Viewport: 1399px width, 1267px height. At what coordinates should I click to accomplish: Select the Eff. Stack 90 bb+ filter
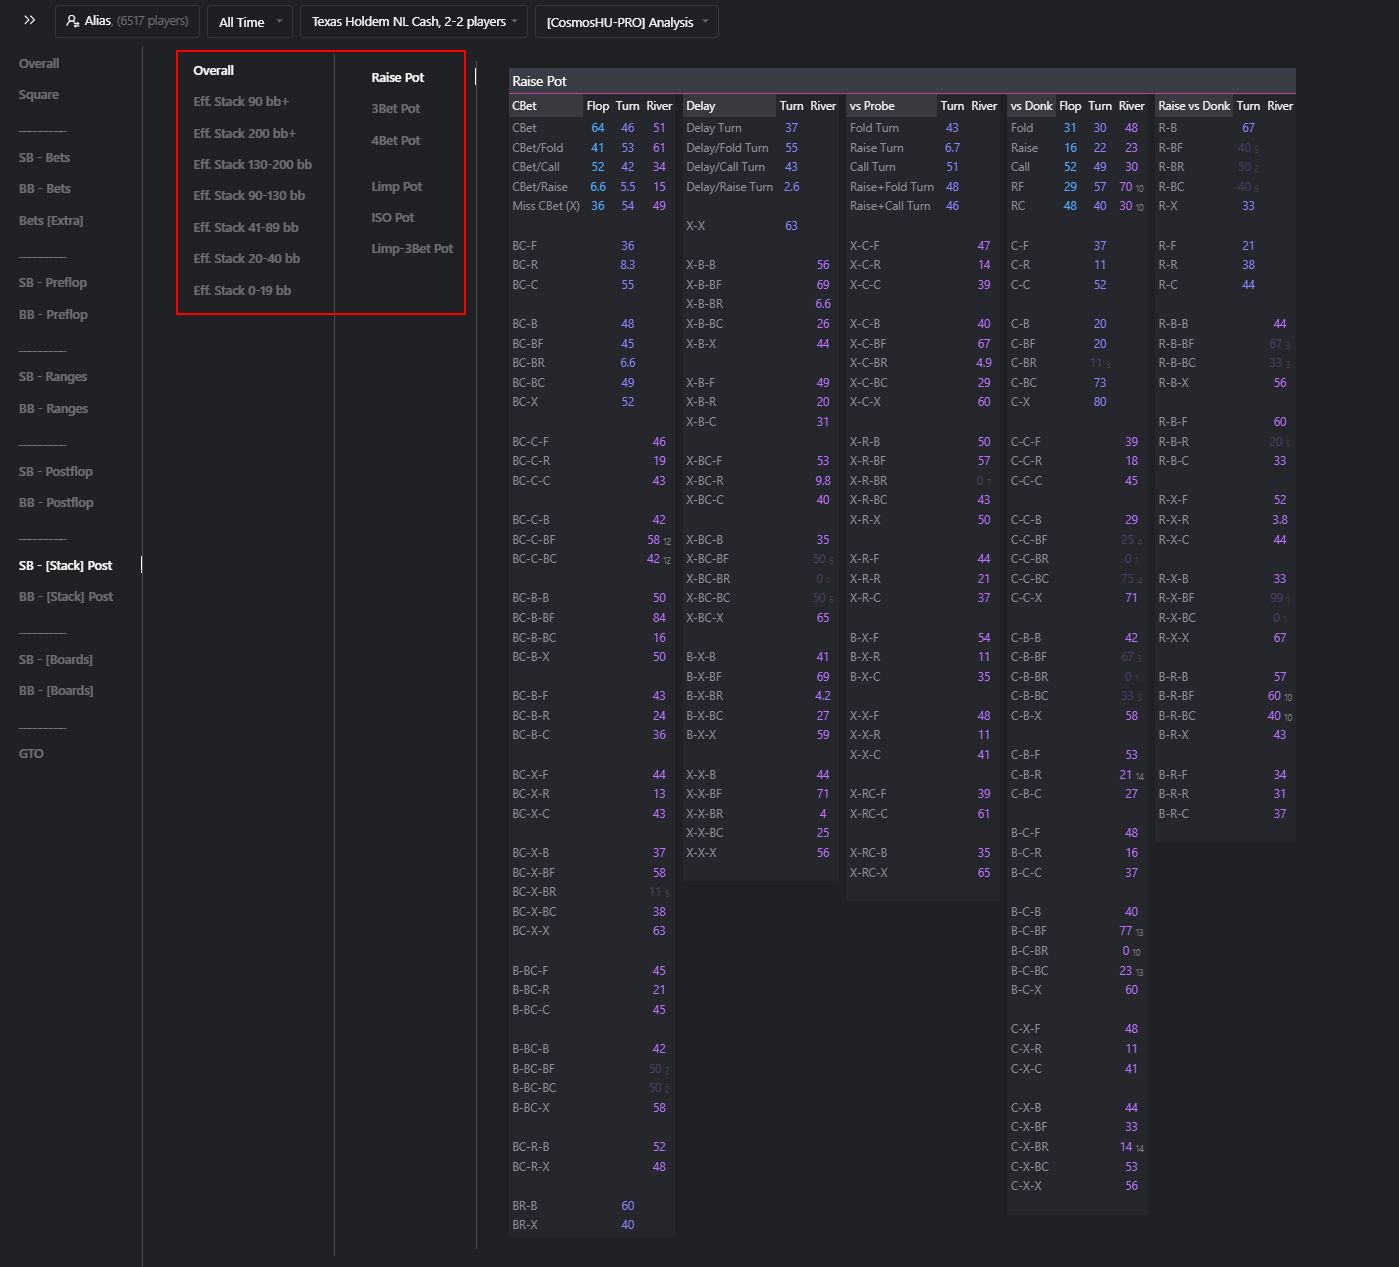click(x=241, y=102)
